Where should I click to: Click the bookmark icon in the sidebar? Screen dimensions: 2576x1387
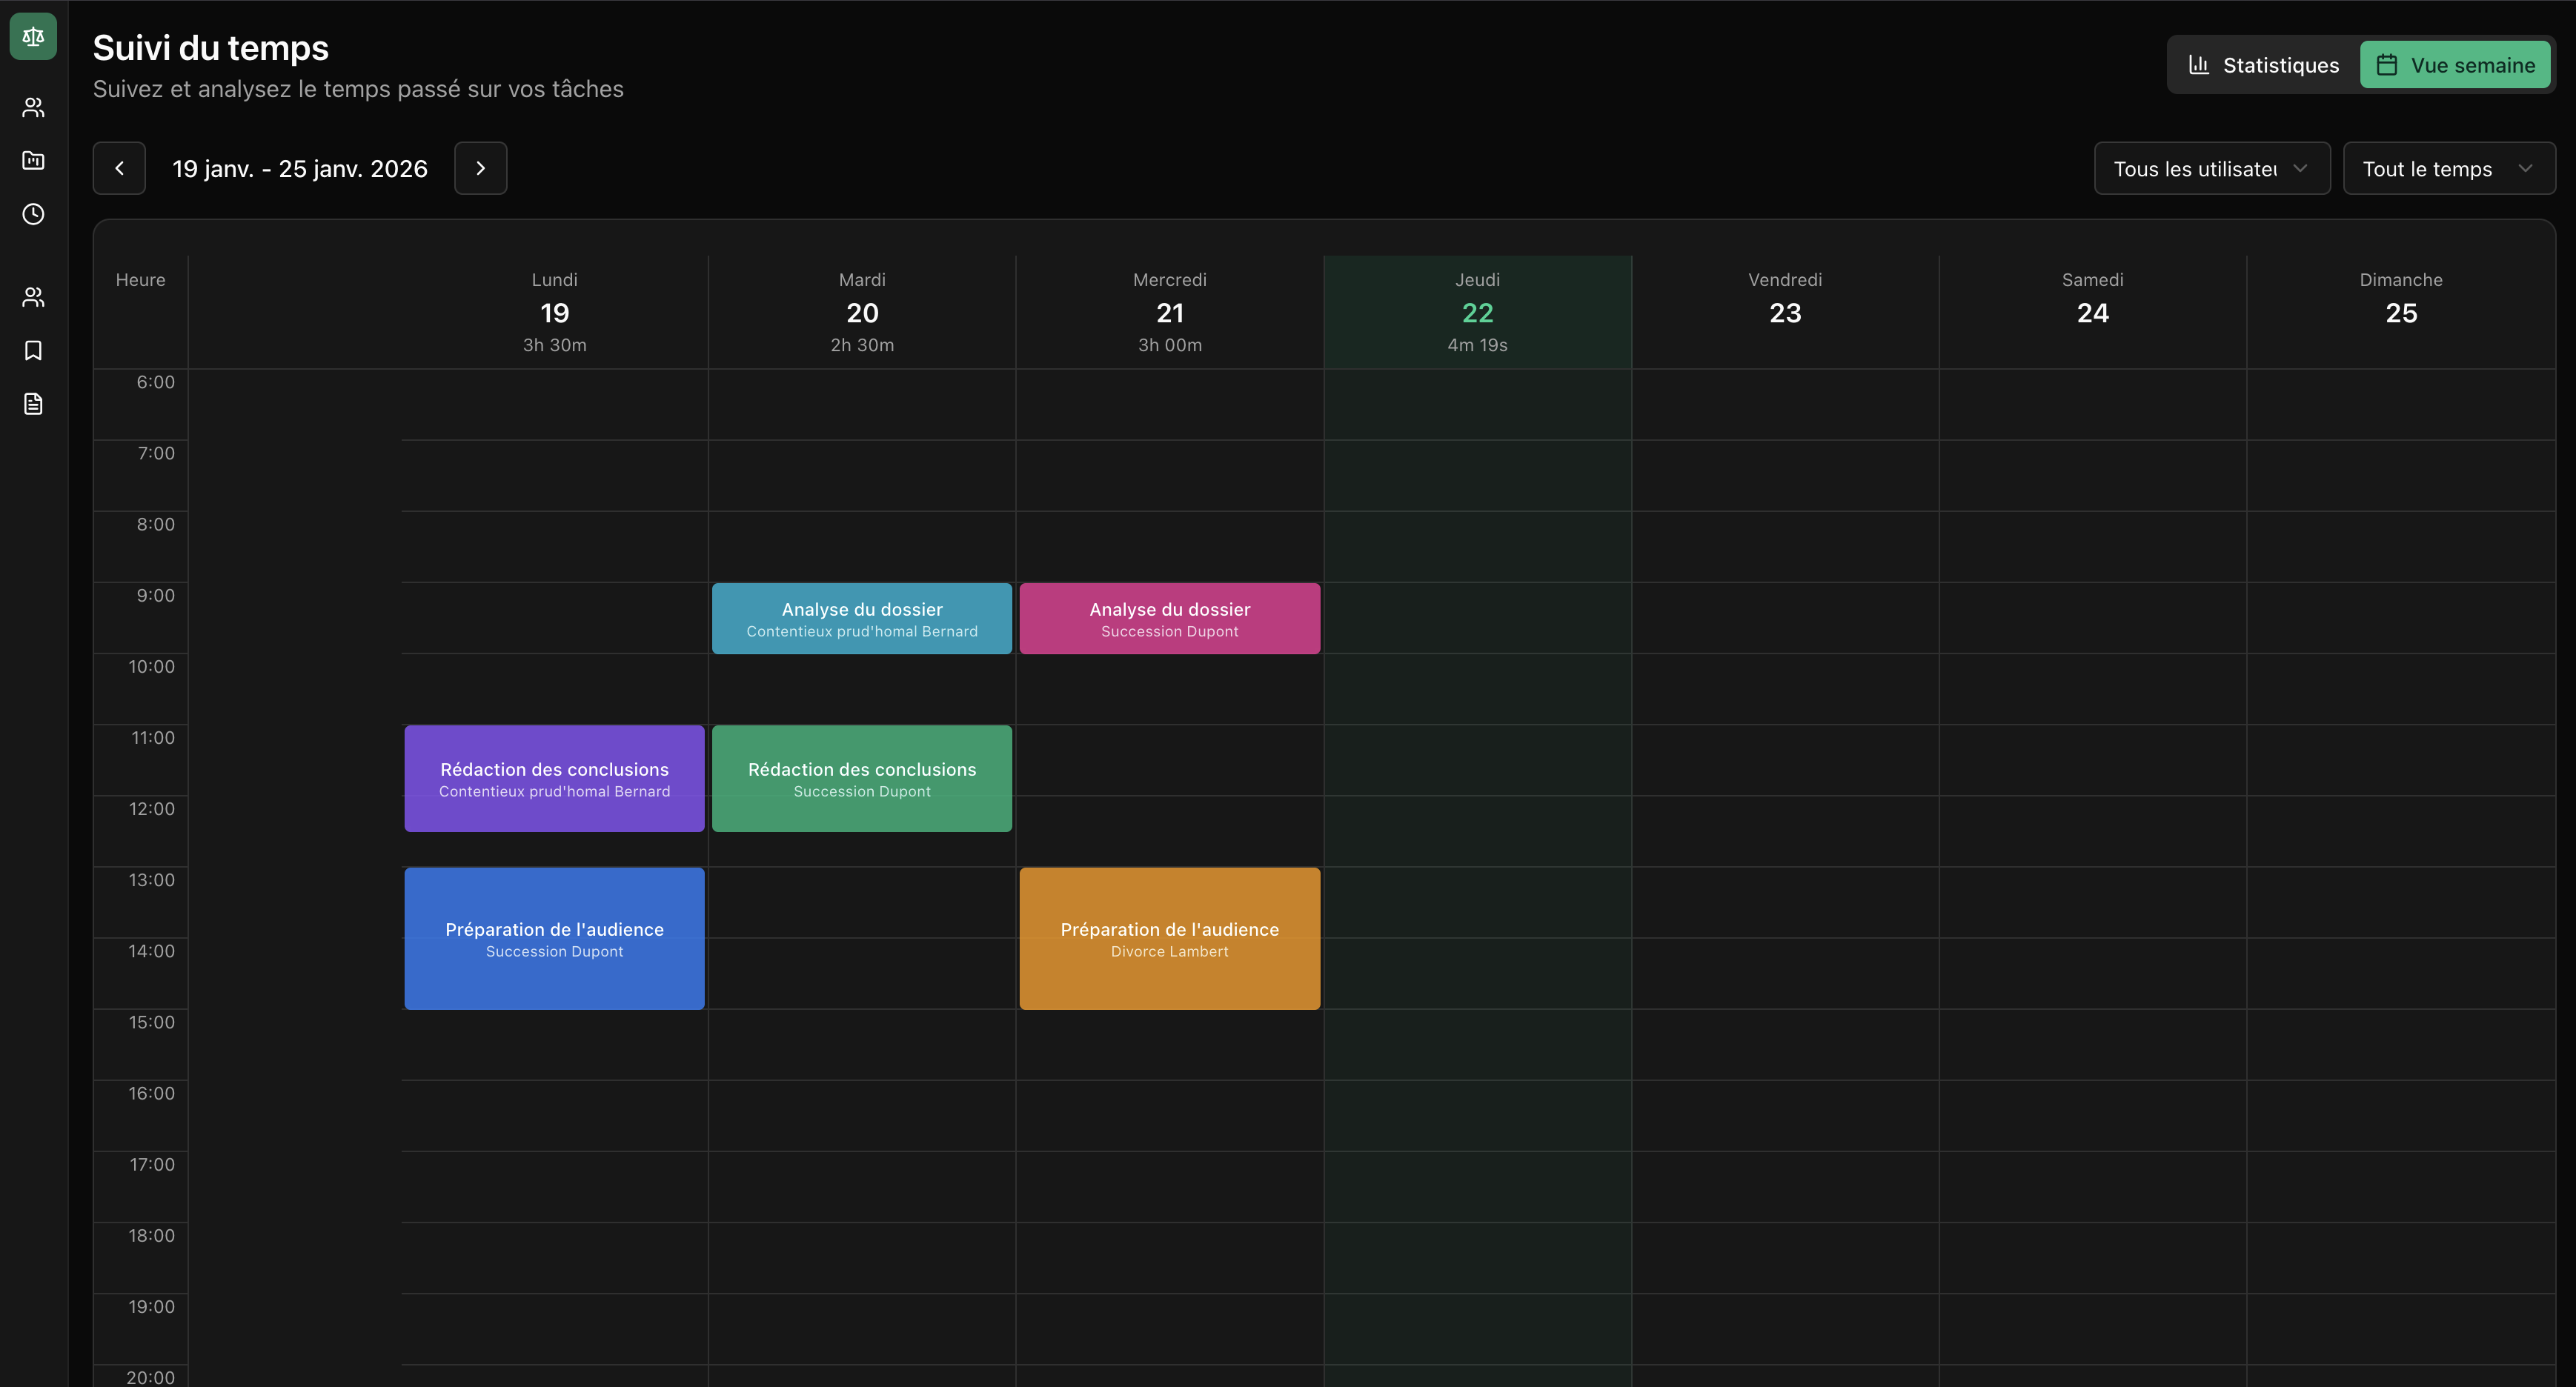33,350
